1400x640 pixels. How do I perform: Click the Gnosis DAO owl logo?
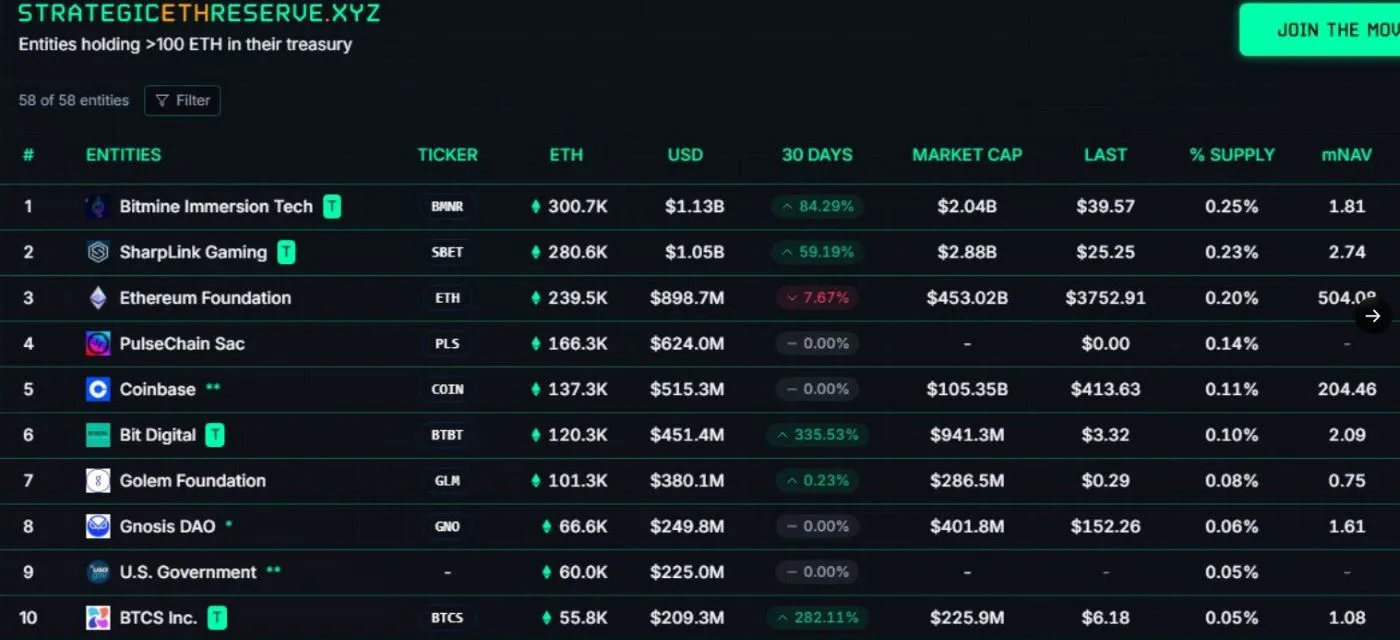tap(97, 526)
